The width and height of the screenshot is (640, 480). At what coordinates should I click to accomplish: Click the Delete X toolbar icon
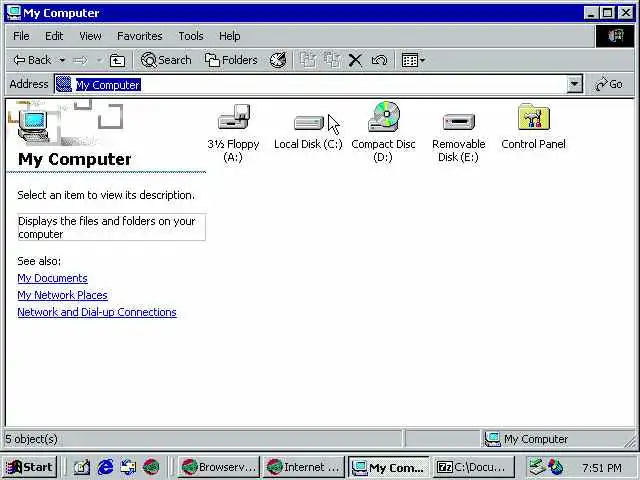click(355, 60)
